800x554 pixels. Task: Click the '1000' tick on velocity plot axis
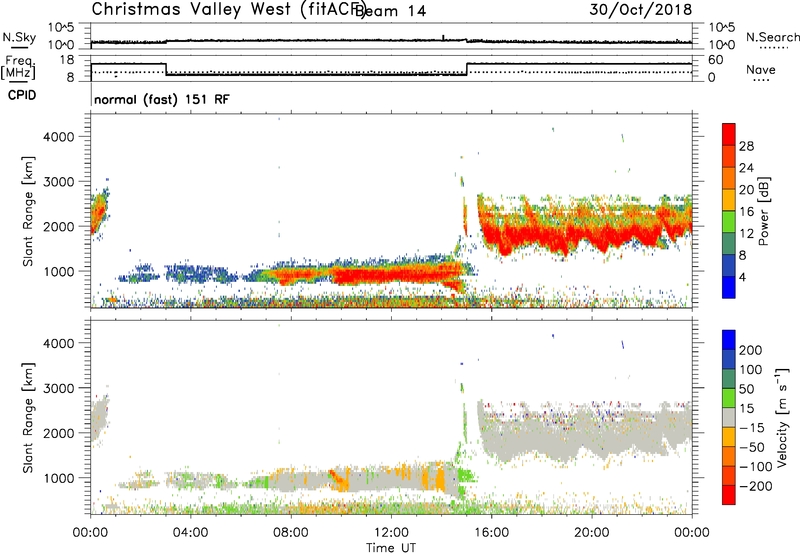tap(58, 478)
